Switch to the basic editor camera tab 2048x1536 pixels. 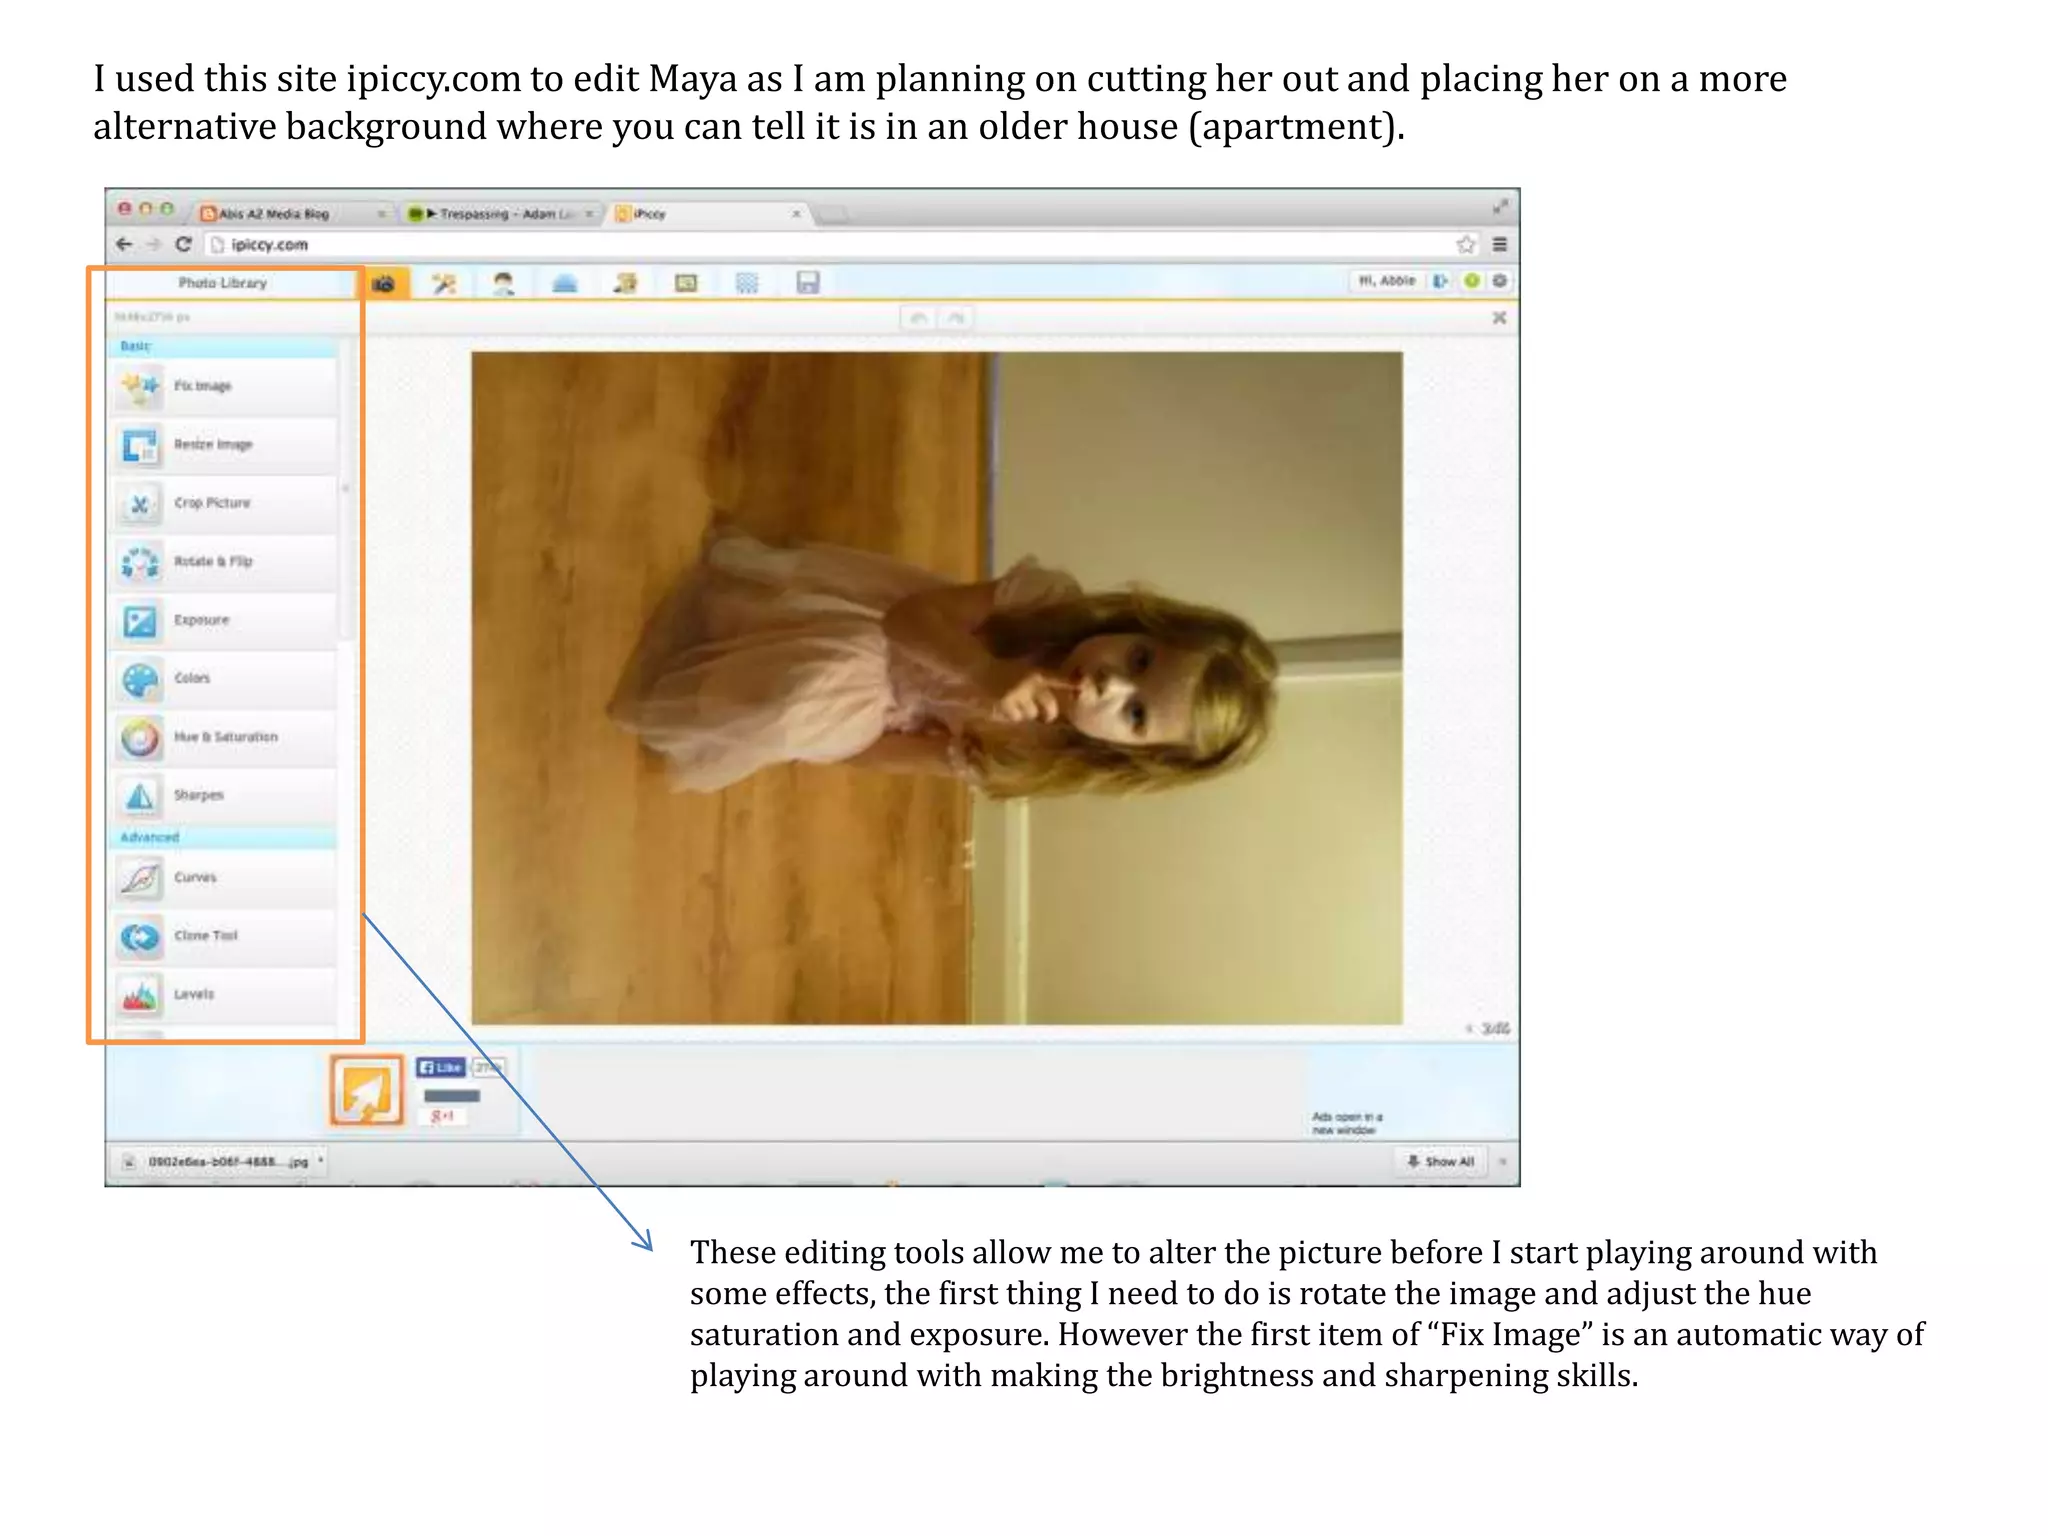click(383, 284)
